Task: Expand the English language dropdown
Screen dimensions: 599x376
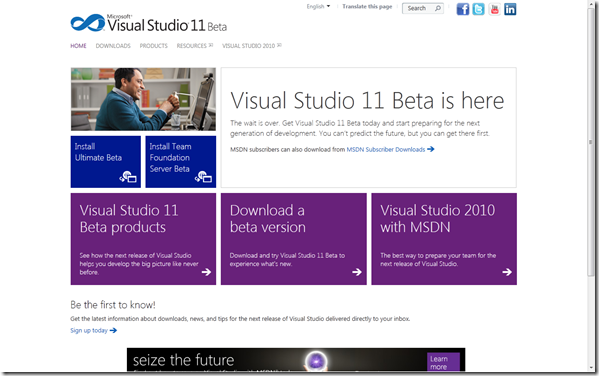Action: (x=318, y=6)
